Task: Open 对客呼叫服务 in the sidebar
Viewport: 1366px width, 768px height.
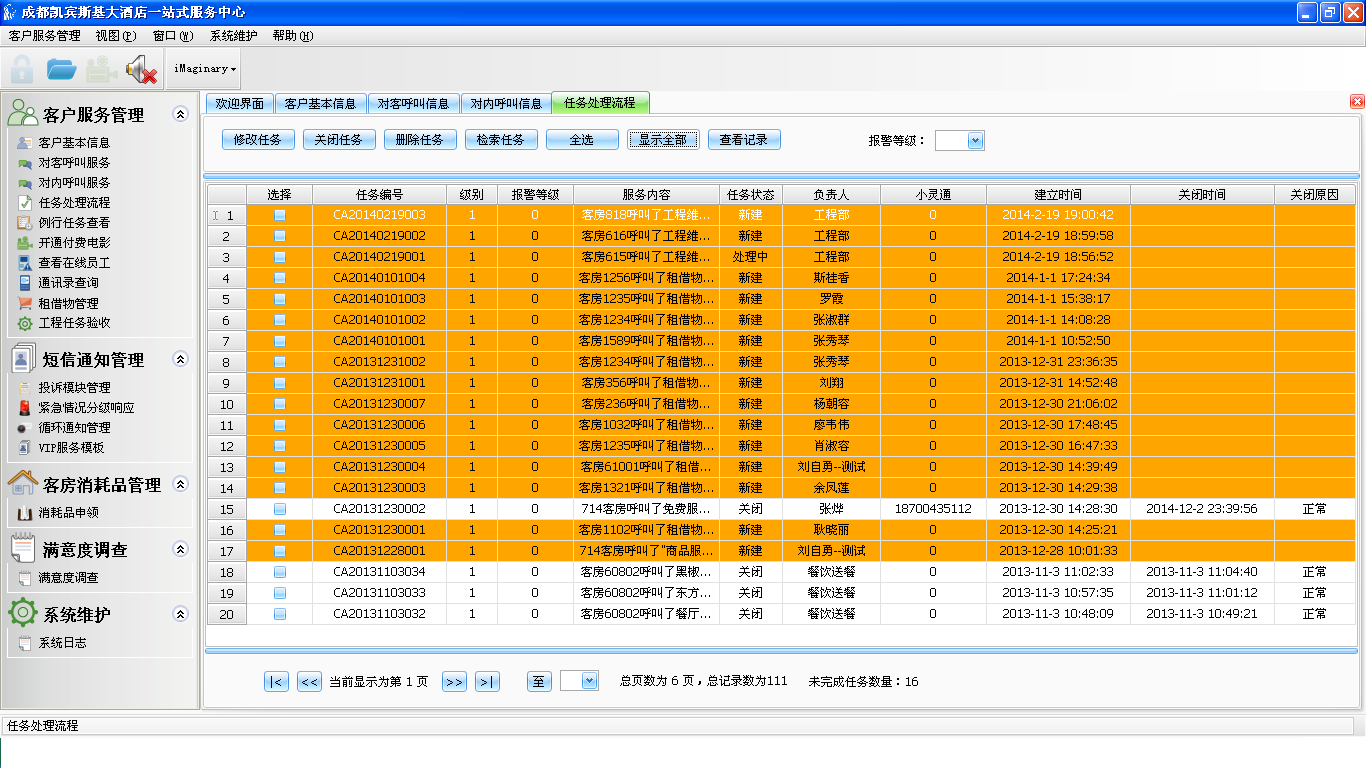Action: [74, 163]
